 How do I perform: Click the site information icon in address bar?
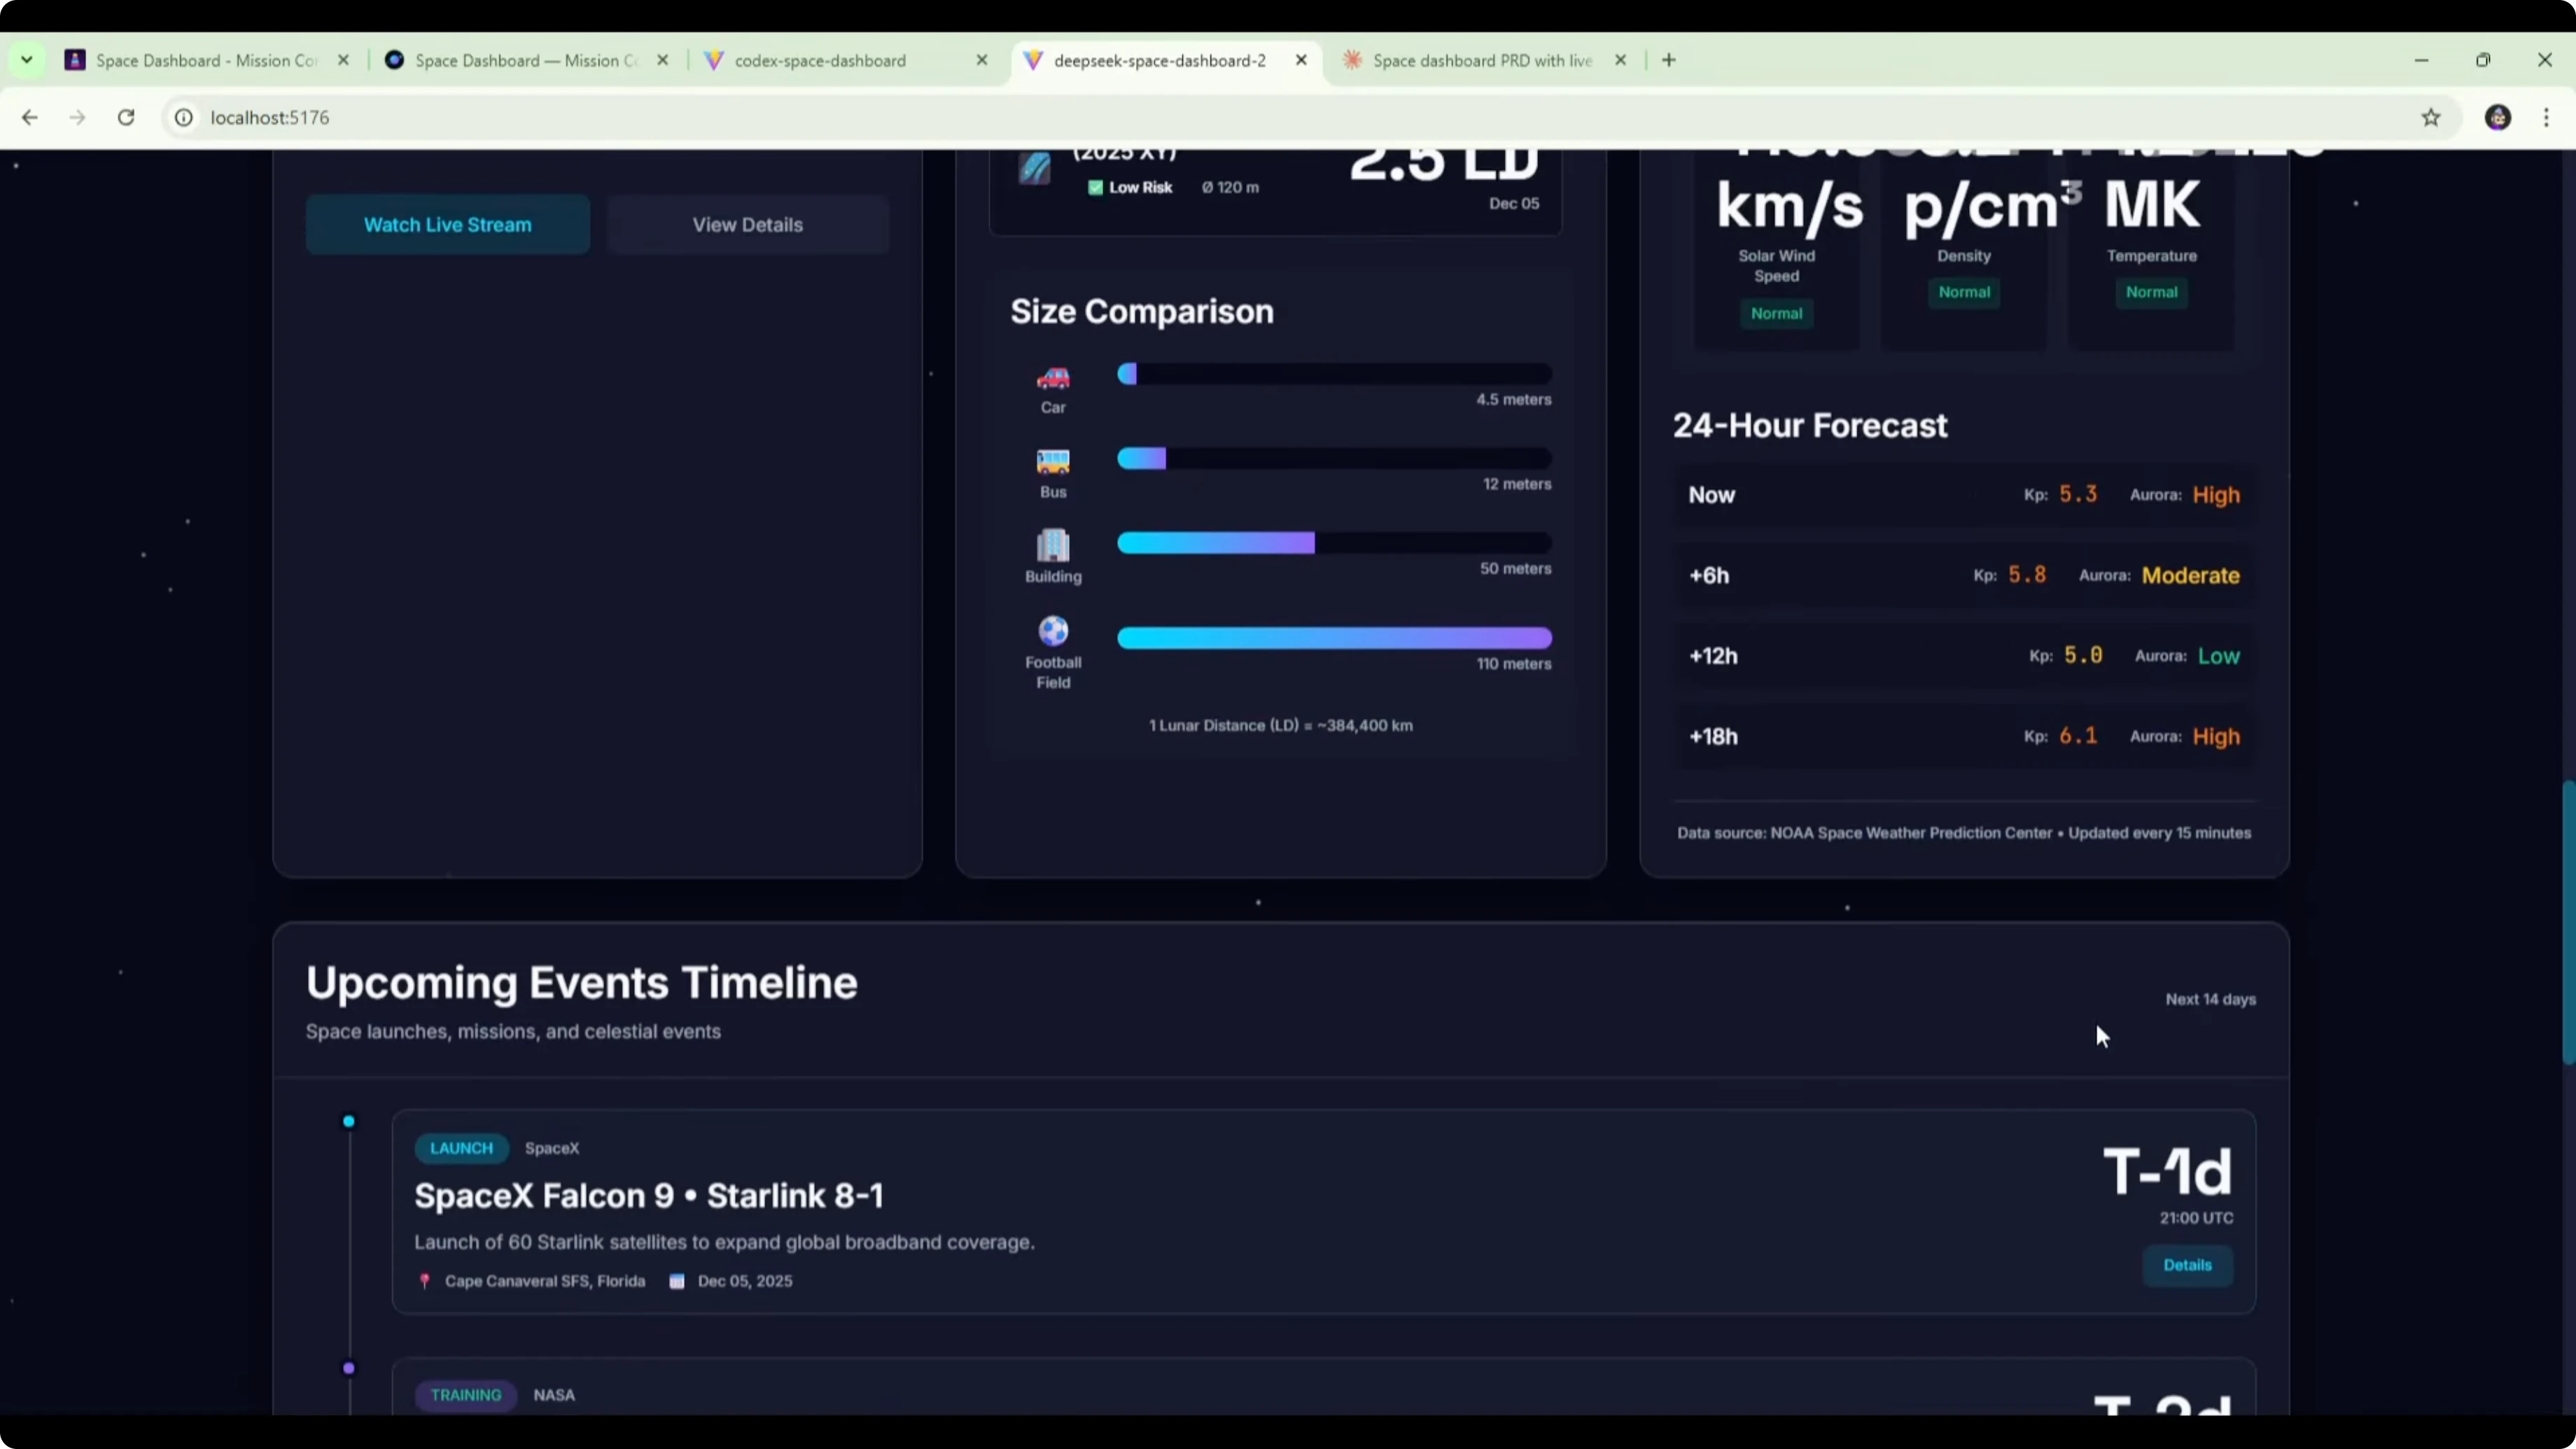[184, 118]
